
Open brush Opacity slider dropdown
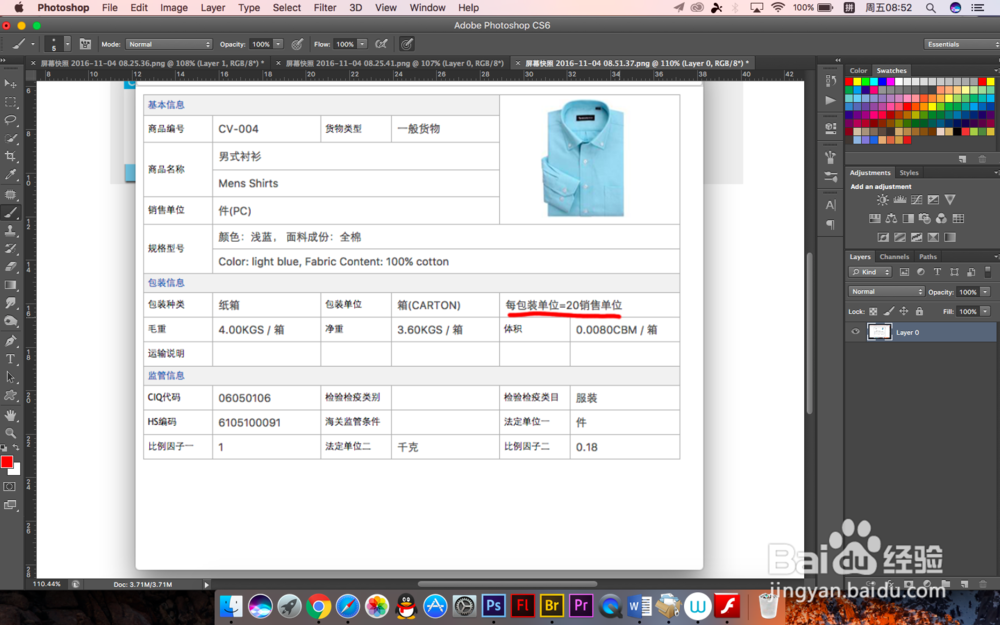pyautogui.click(x=278, y=44)
